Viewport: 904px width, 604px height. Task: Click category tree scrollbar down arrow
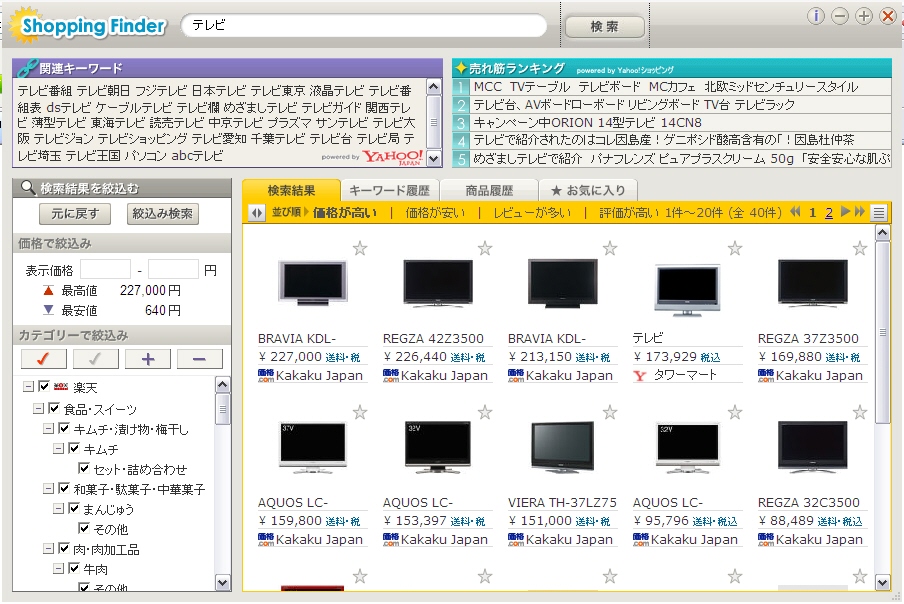223,582
